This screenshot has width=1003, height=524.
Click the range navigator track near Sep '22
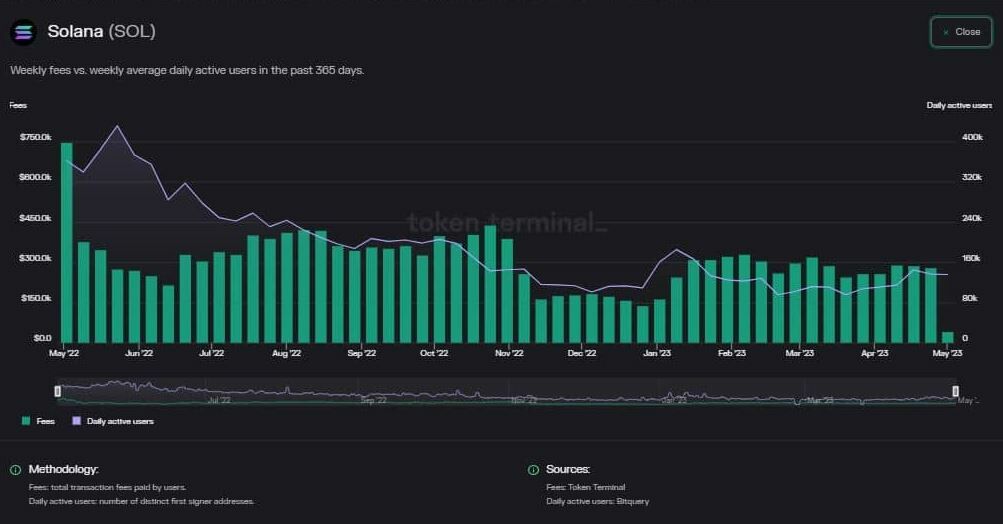pos(372,393)
